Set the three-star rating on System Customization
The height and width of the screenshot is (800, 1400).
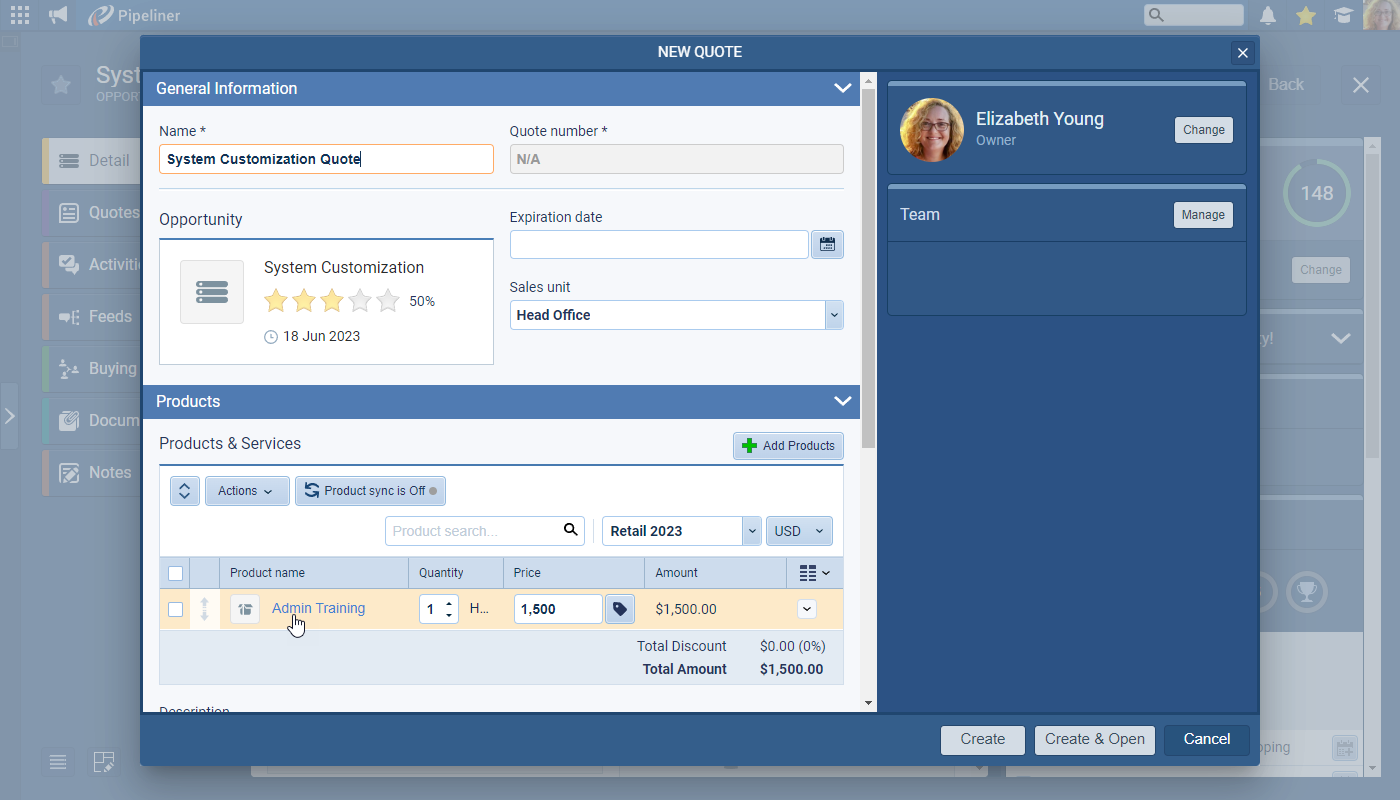[332, 301]
